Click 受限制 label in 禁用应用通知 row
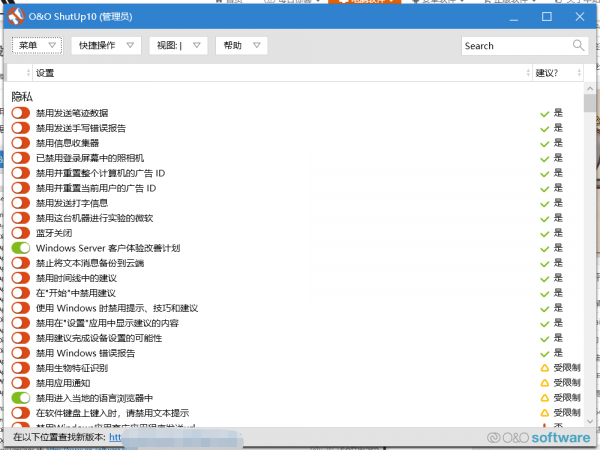Image resolution: width=600 pixels, height=450 pixels. [x=567, y=383]
